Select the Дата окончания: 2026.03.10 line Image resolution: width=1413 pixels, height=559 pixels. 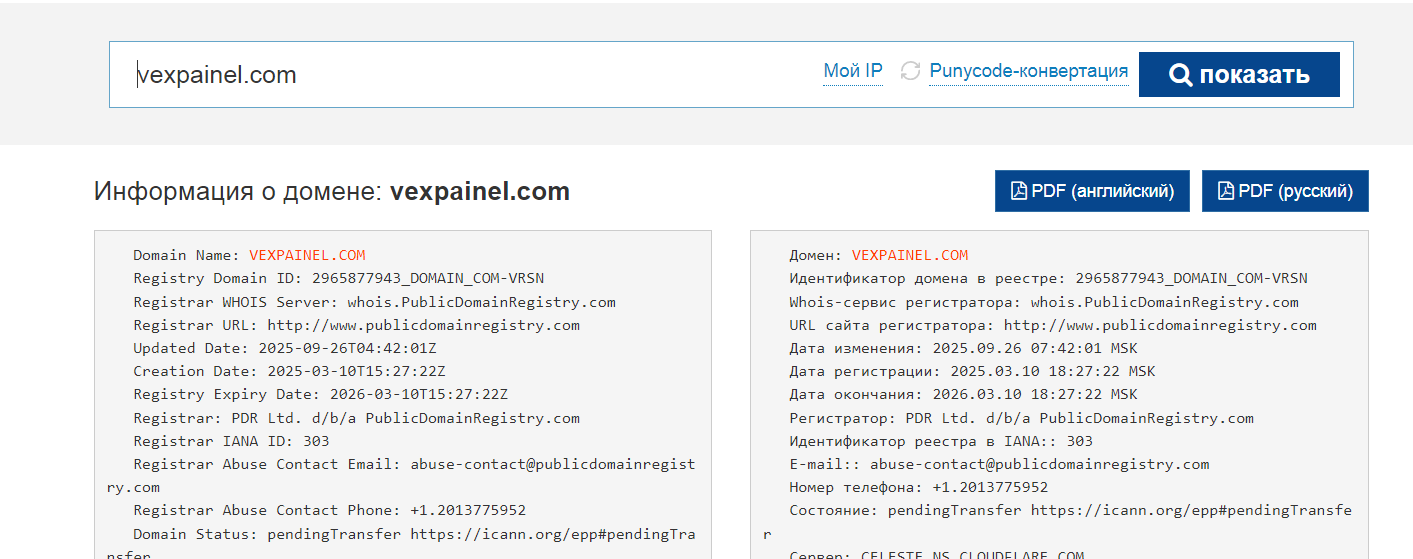(x=963, y=394)
